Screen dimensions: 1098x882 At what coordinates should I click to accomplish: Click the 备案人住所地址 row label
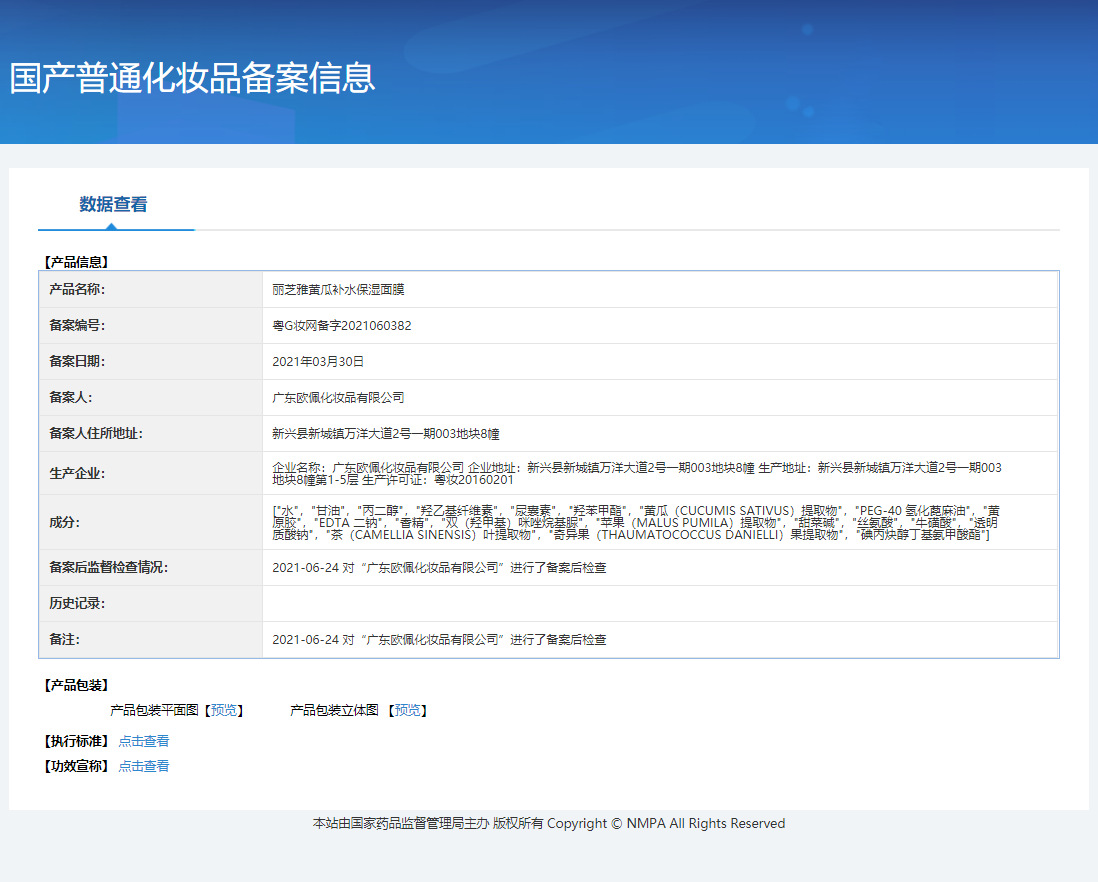click(96, 434)
